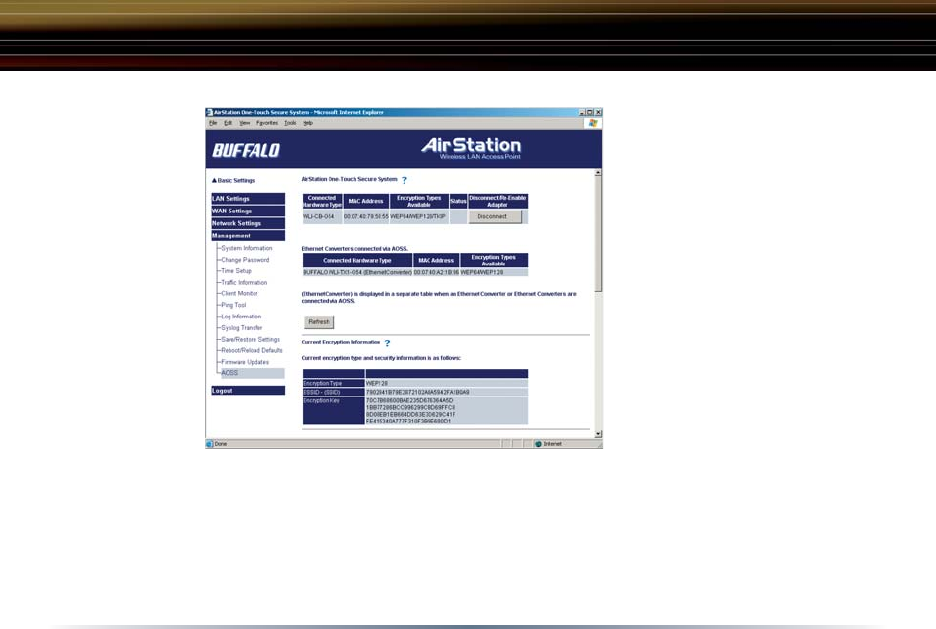Viewport: 936px width, 629px height.
Task: Select Ping Tool in the sidebar
Action: [233, 305]
